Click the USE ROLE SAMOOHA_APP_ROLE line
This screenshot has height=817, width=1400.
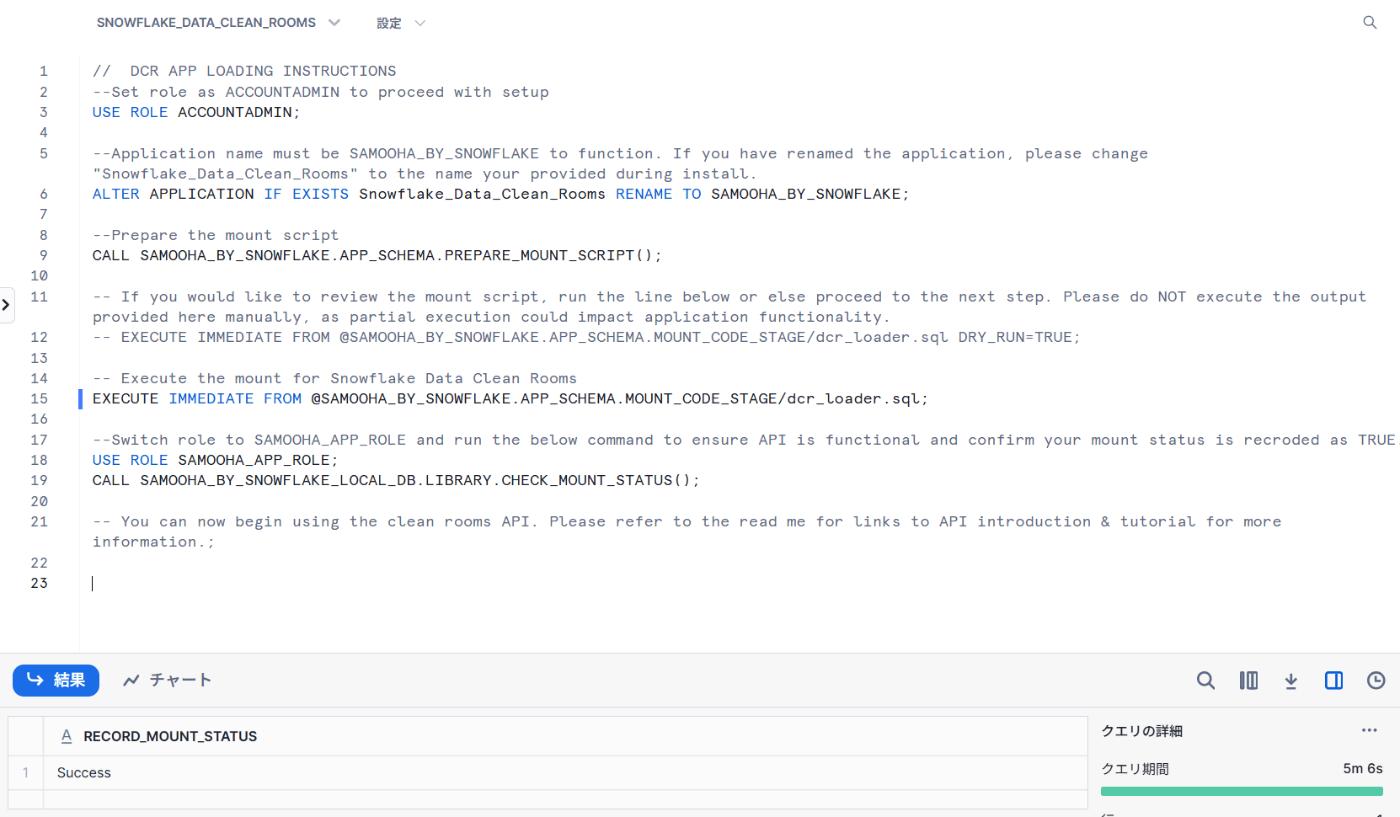click(215, 460)
